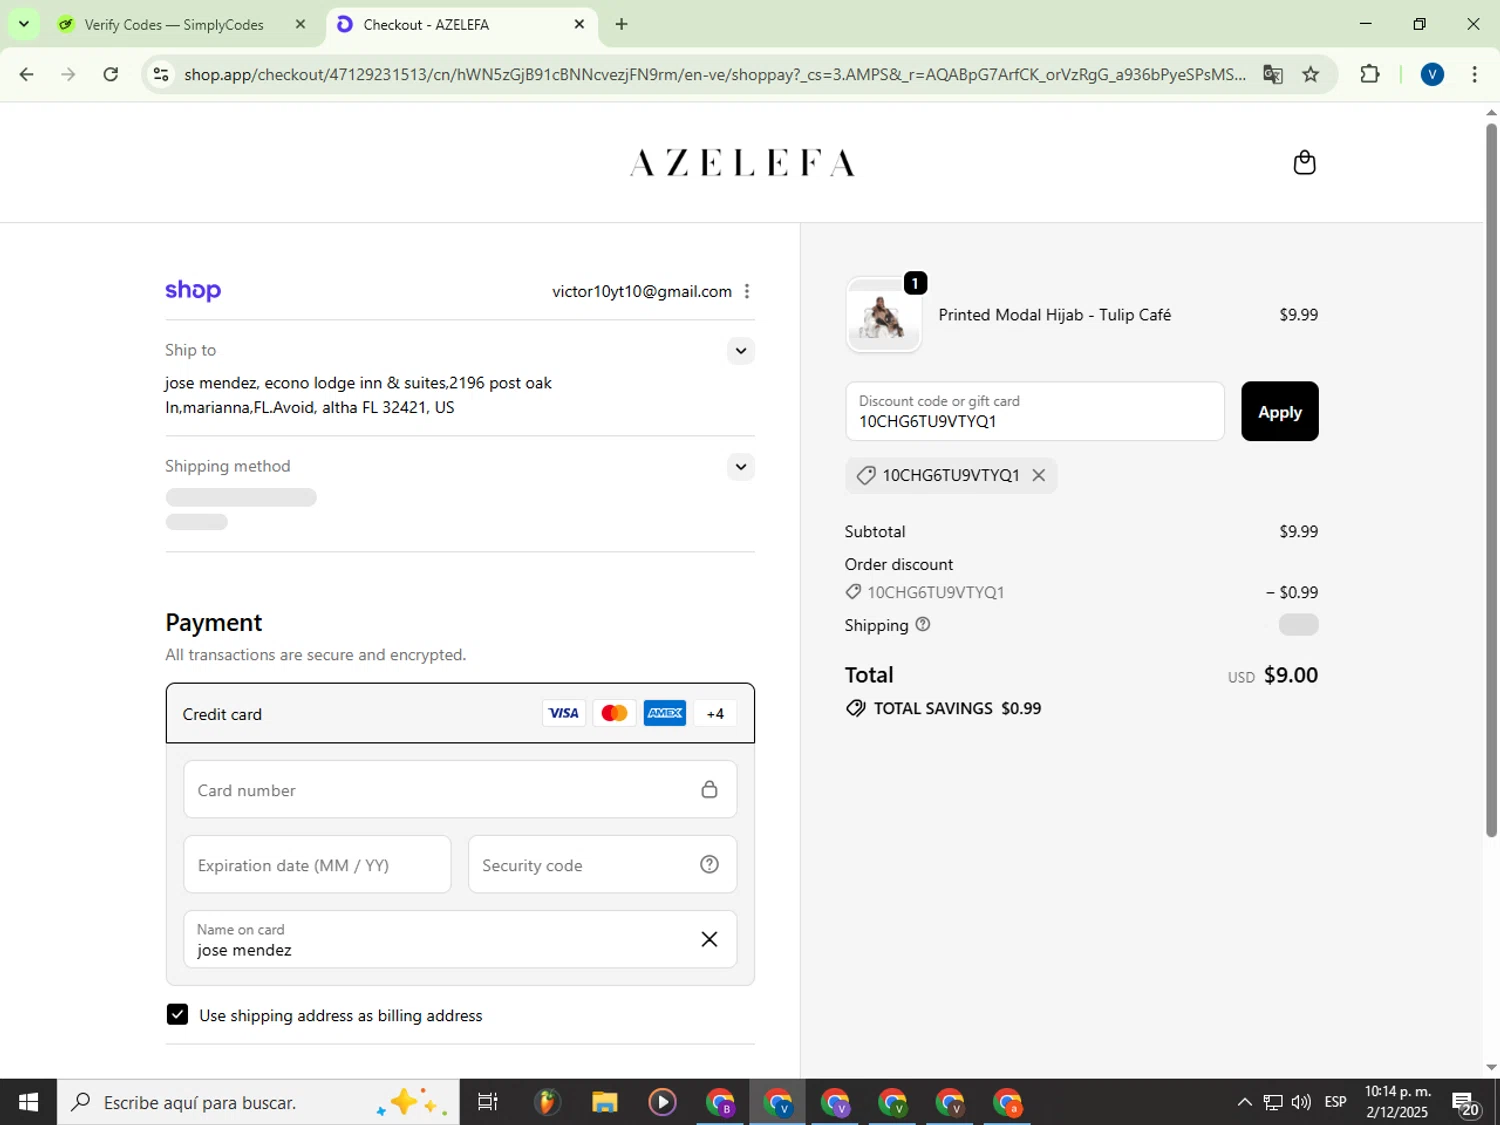
Task: Click the Security code help icon
Action: [709, 864]
